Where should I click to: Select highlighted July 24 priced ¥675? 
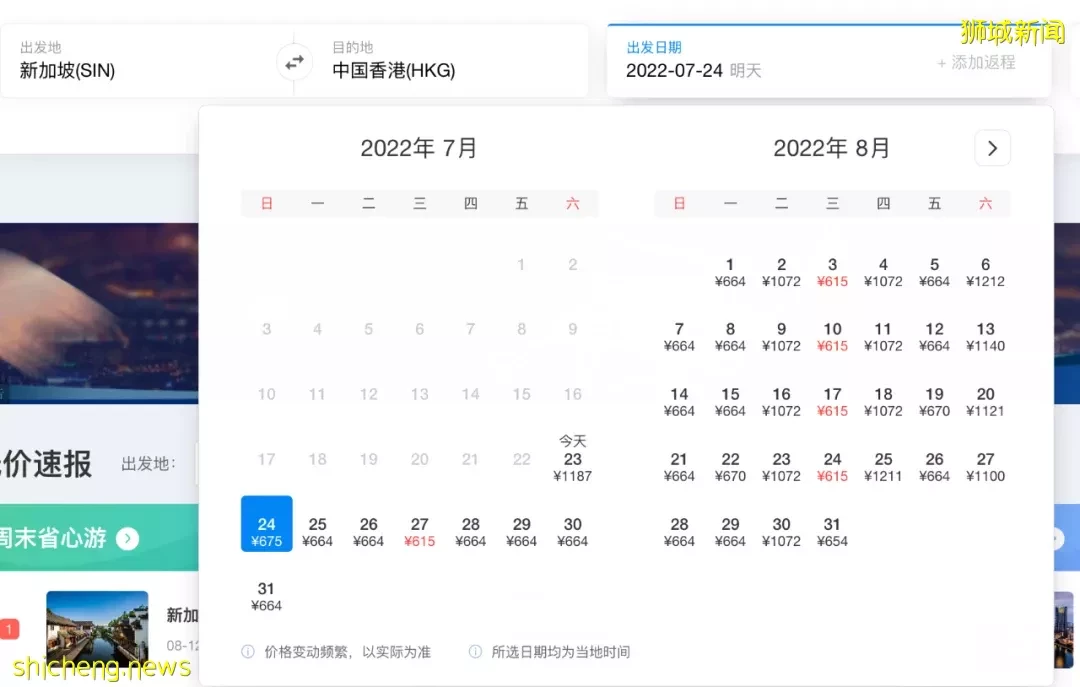(267, 524)
